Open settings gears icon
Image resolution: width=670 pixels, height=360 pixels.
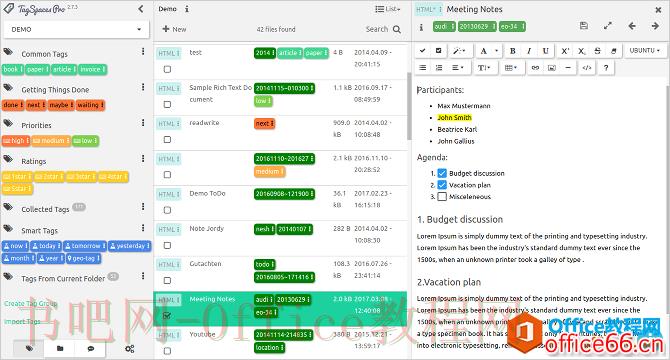pyautogui.click(x=129, y=349)
